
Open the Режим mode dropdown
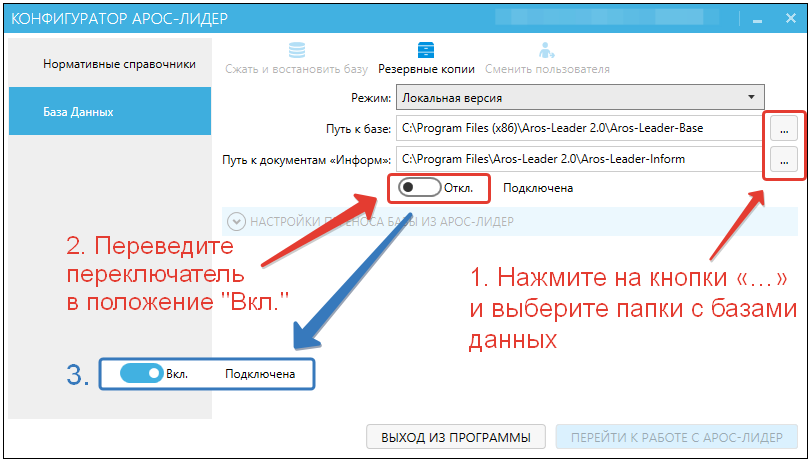coord(580,98)
